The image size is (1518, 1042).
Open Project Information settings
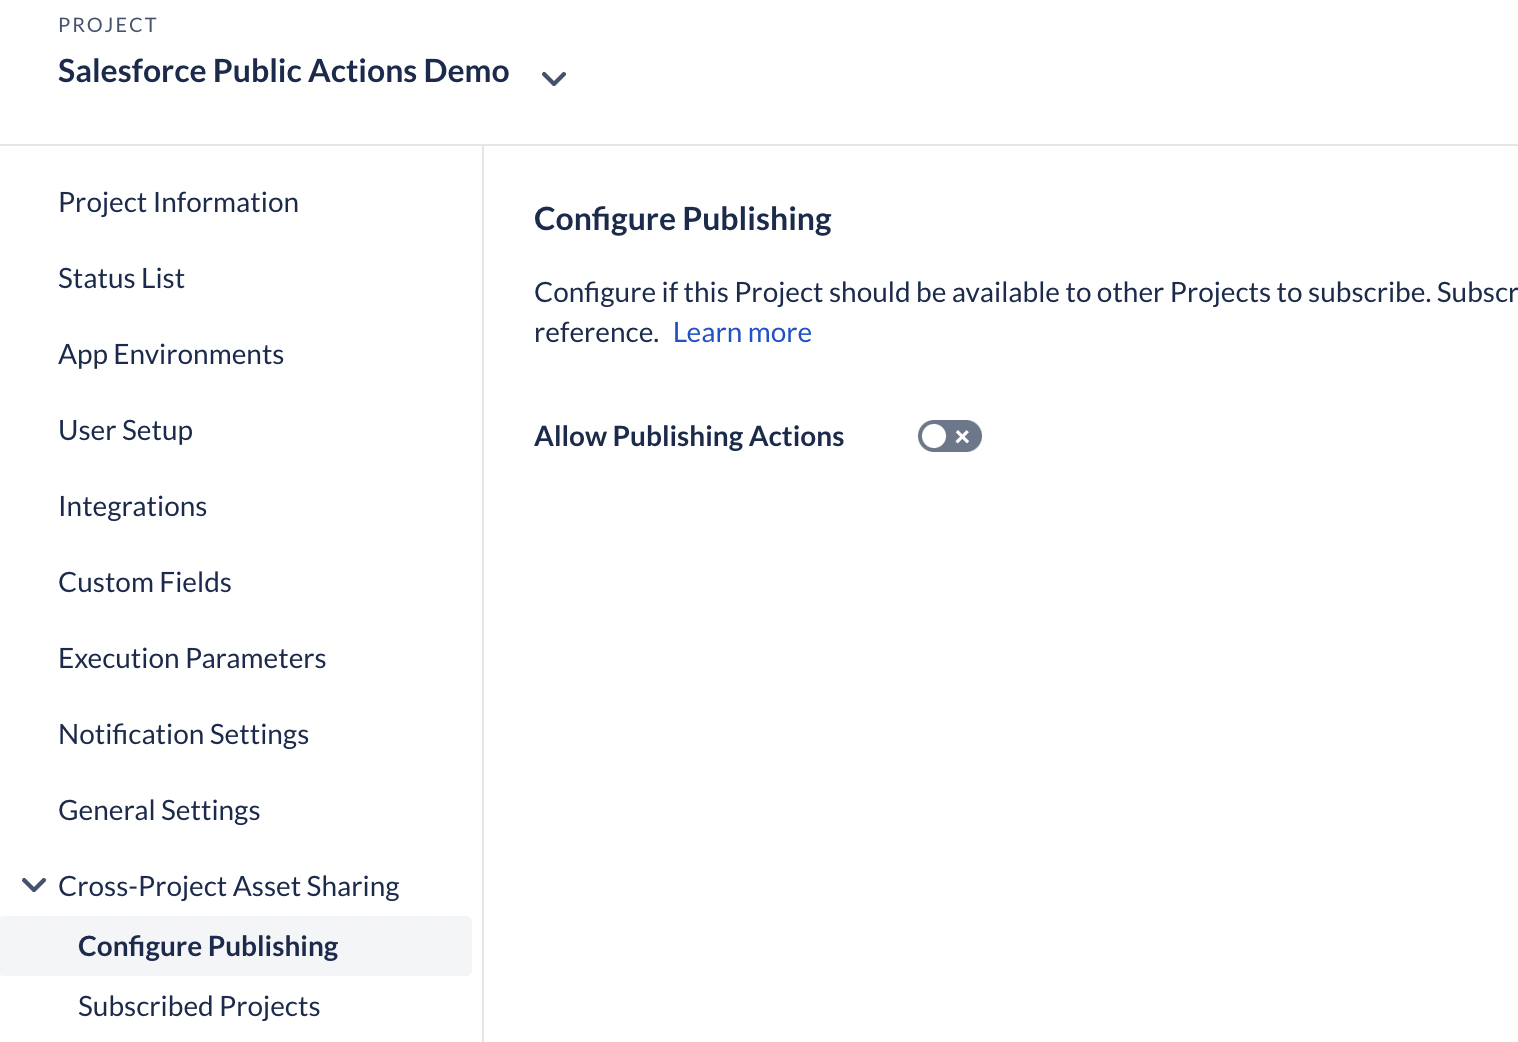click(x=178, y=202)
